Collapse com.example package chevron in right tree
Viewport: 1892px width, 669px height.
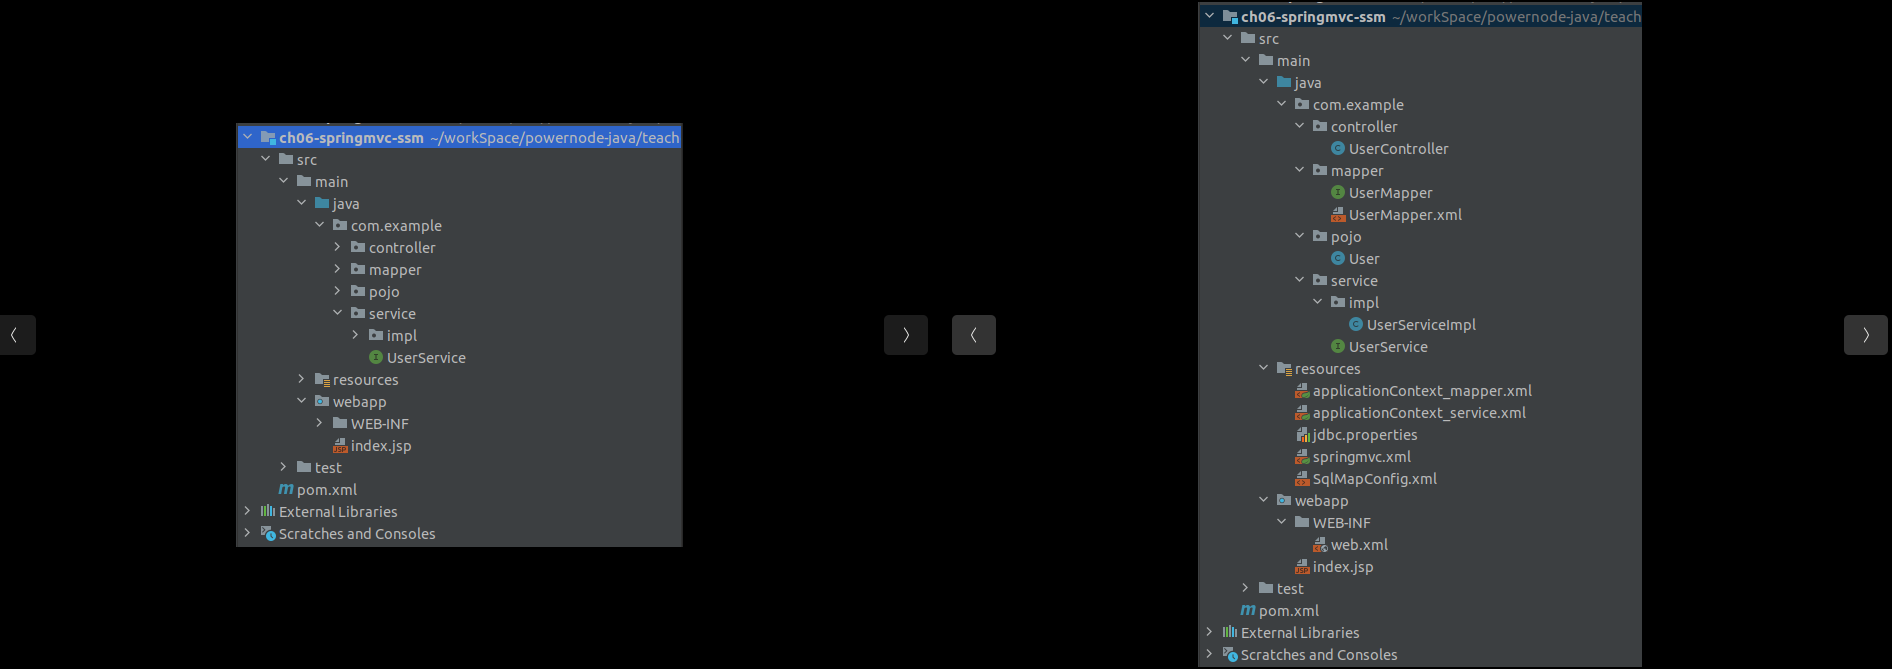[1281, 104]
